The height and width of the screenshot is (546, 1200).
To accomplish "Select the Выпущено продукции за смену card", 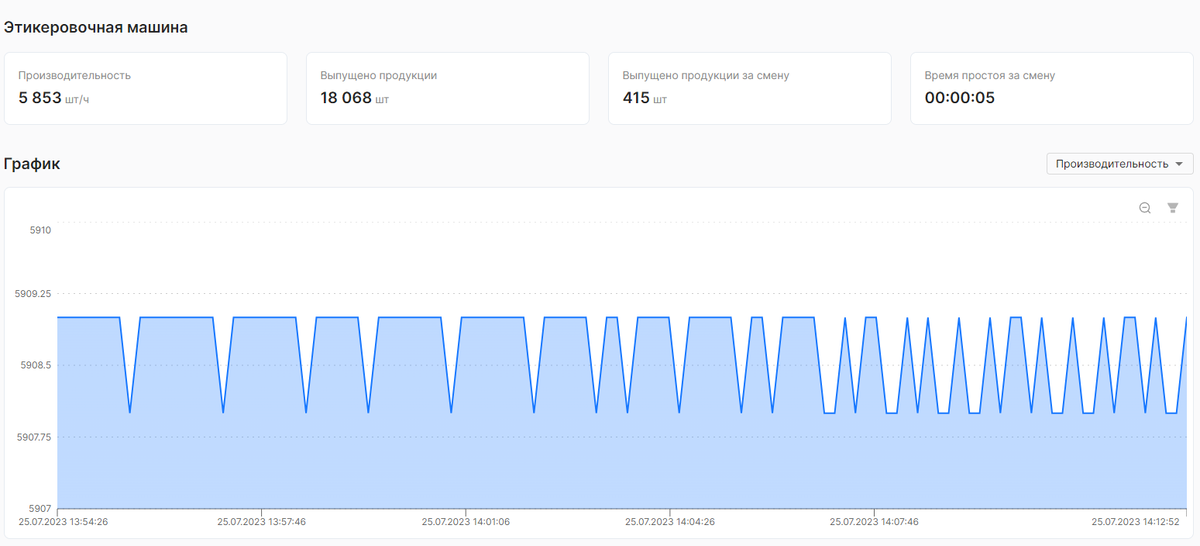I will 749,88.
